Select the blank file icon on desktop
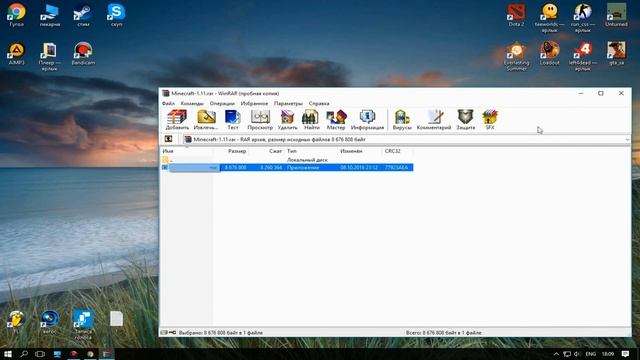Viewport: 640px width, 360px height. point(116,319)
